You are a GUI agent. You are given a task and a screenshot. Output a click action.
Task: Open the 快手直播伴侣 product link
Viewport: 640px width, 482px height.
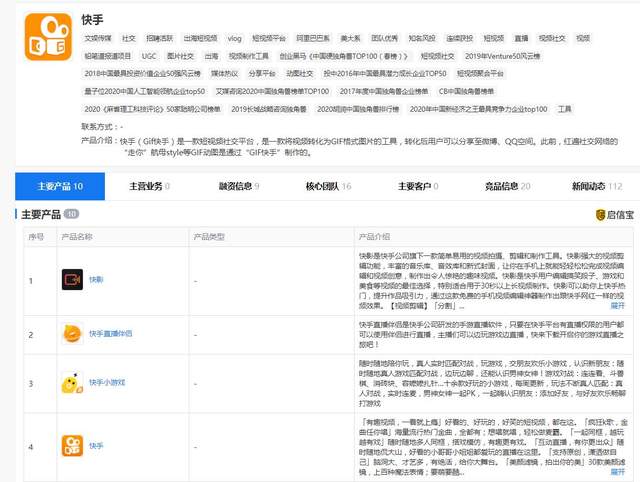pyautogui.click(x=111, y=334)
